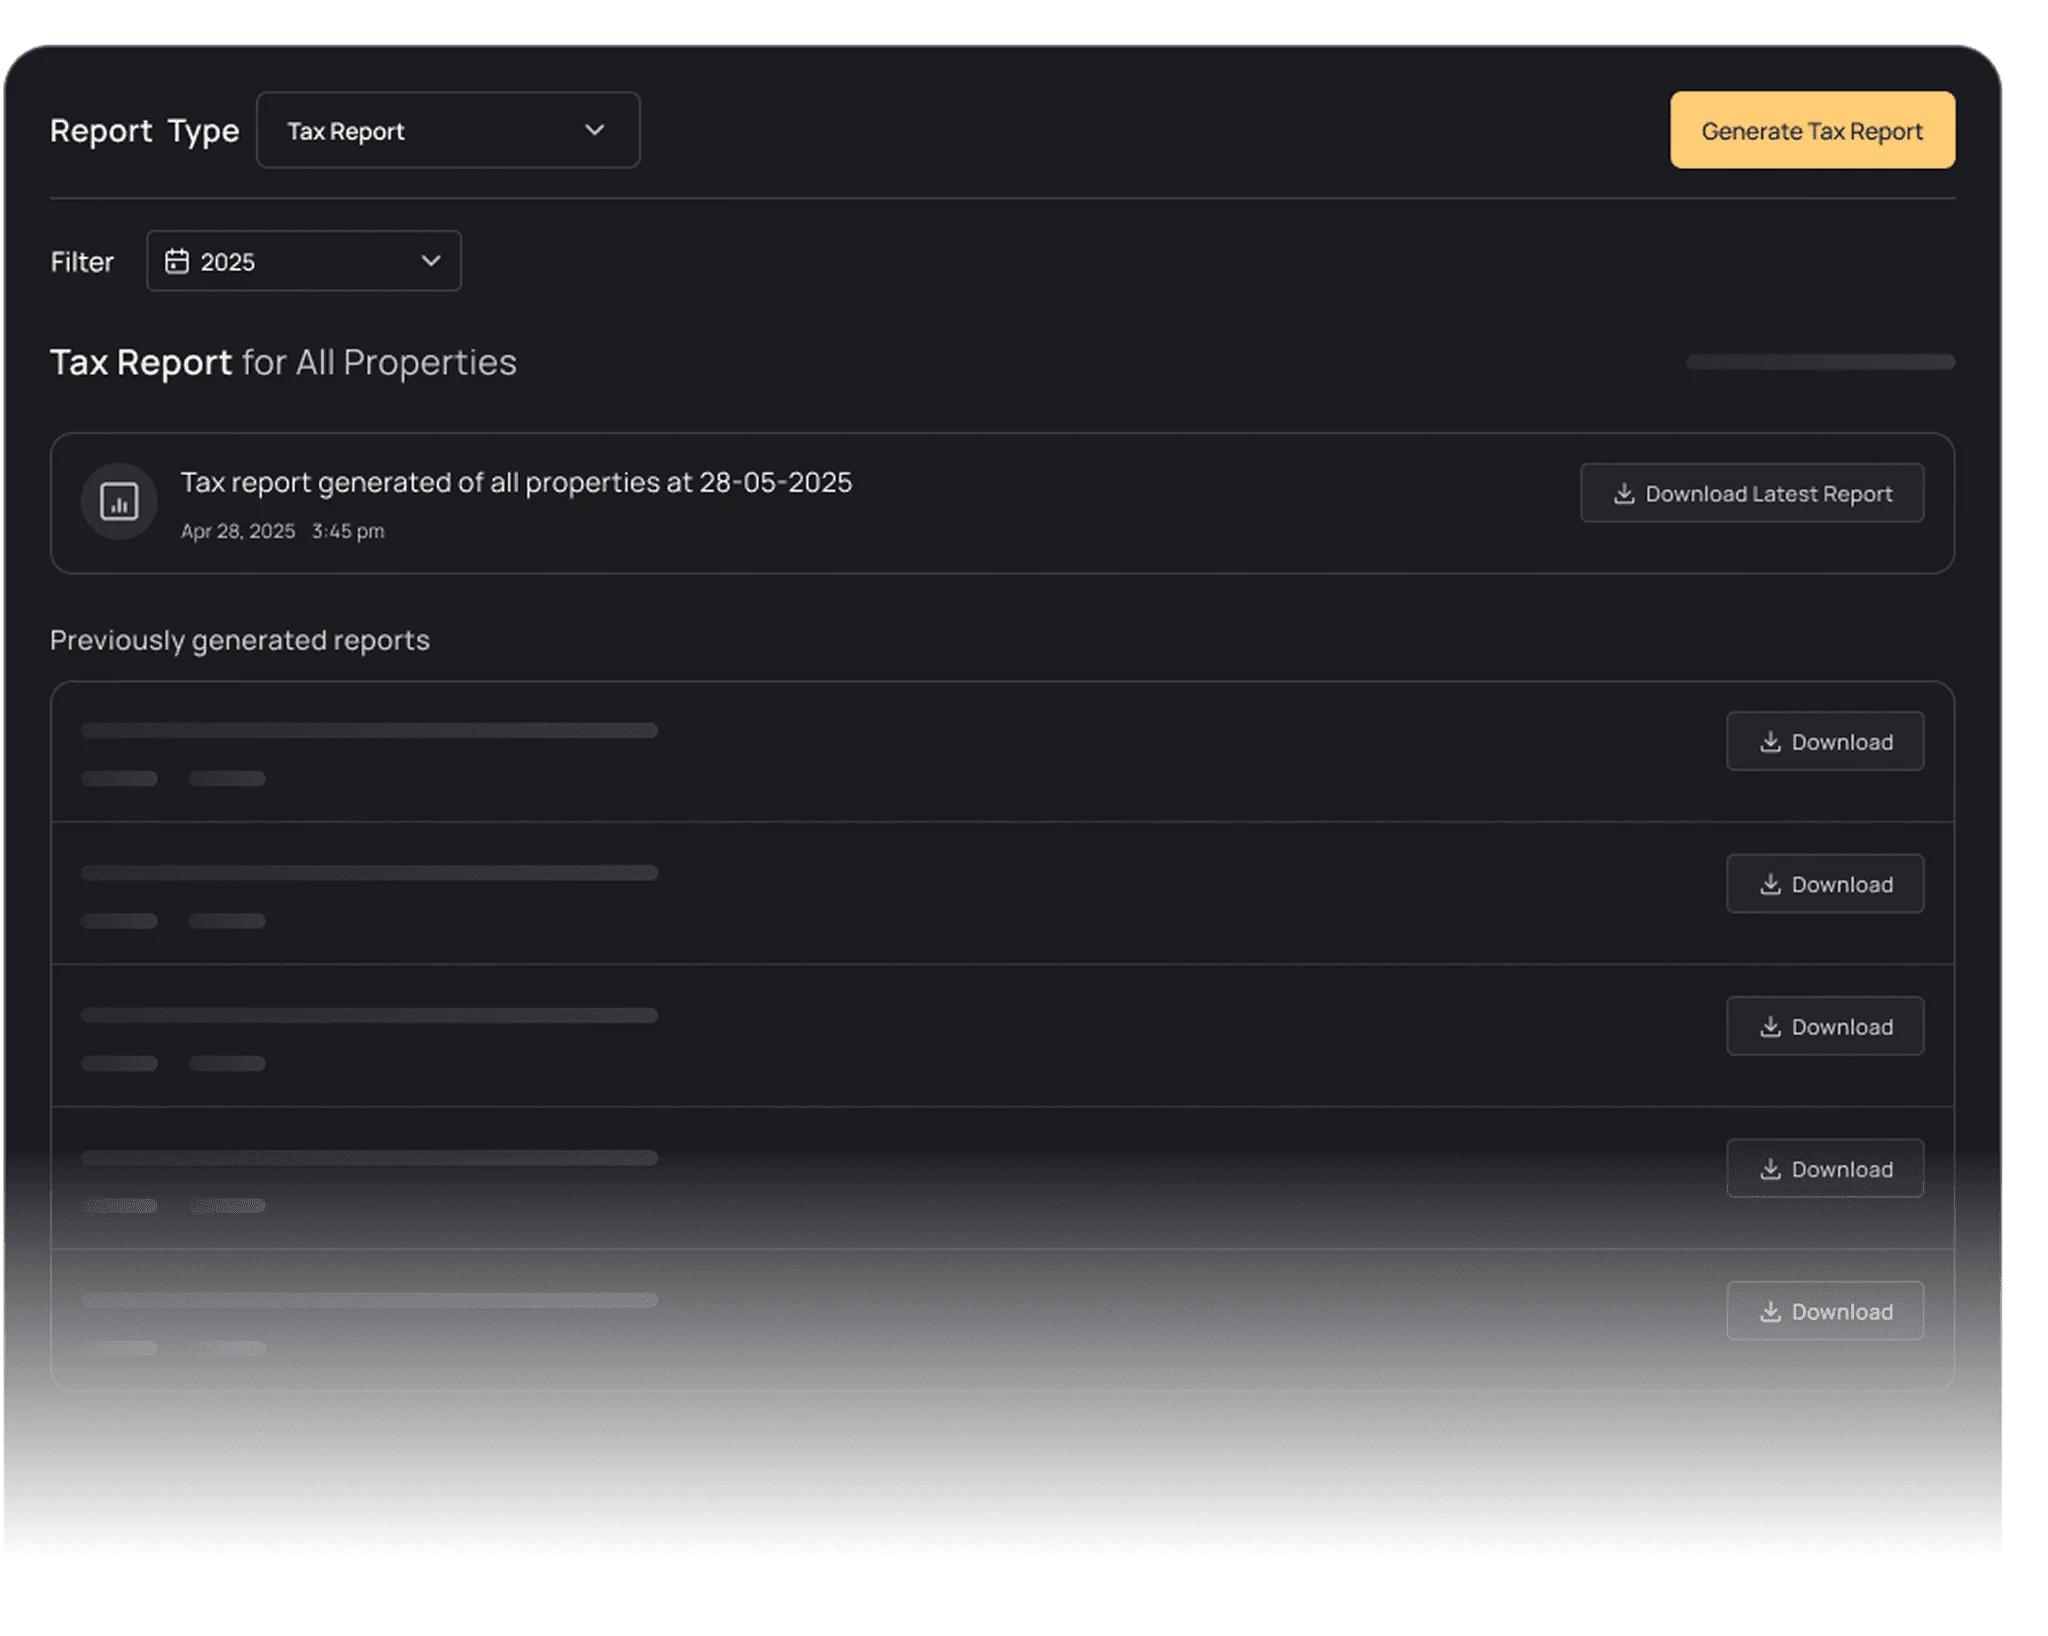Click the chevron beside 2025
2048x1636 pixels.
[x=431, y=261]
